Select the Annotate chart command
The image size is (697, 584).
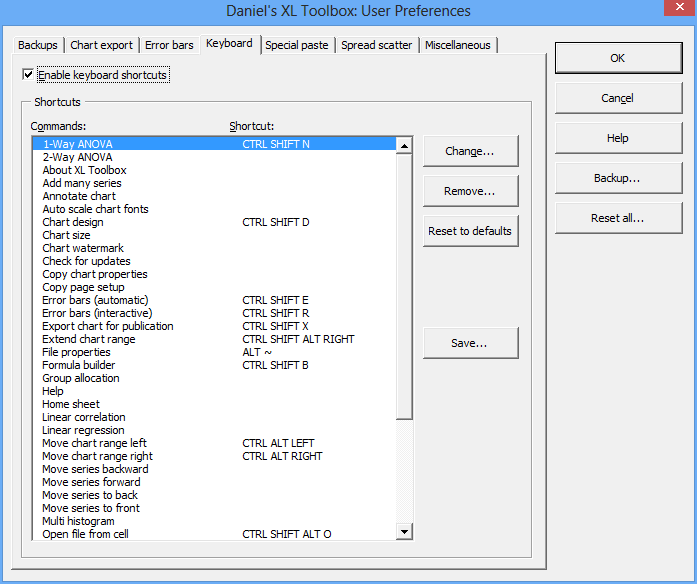click(214, 196)
